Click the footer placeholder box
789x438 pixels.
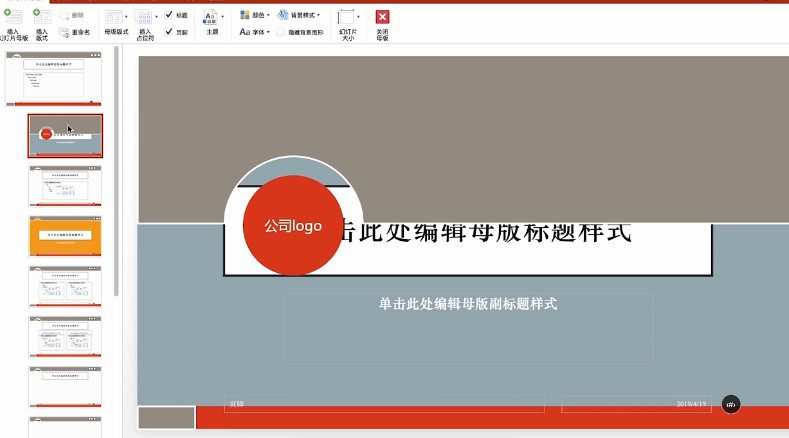[x=384, y=404]
